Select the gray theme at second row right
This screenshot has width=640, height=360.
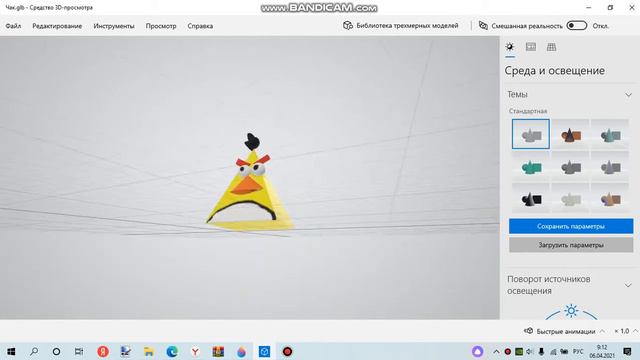tap(610, 167)
